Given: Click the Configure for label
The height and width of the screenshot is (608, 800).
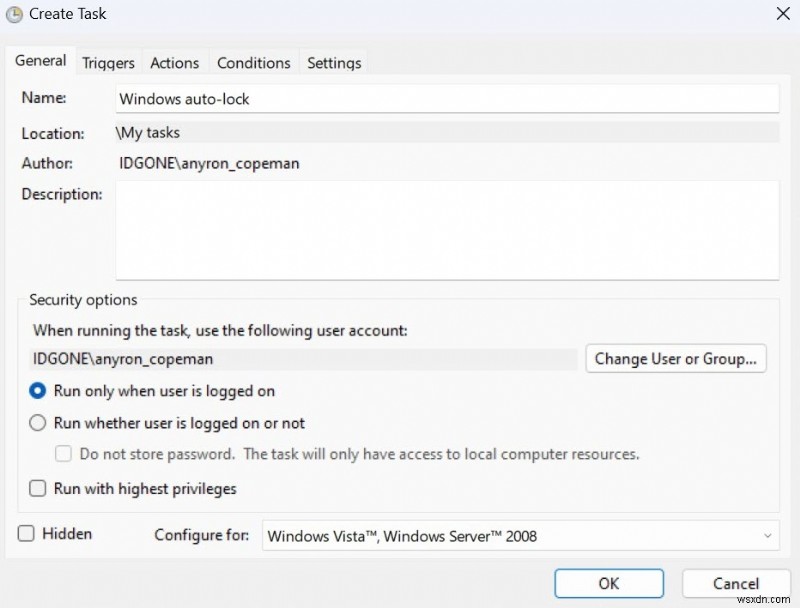Looking at the screenshot, I should [202, 535].
